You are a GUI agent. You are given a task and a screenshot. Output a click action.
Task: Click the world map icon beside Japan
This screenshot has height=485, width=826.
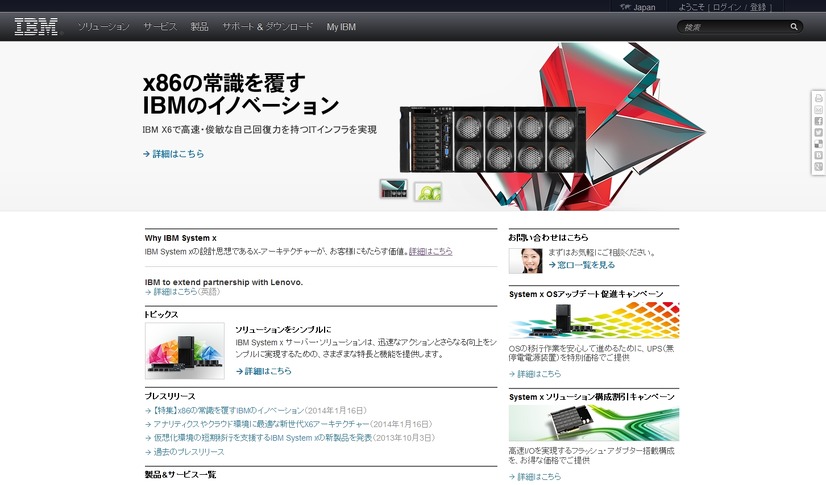tap(625, 7)
